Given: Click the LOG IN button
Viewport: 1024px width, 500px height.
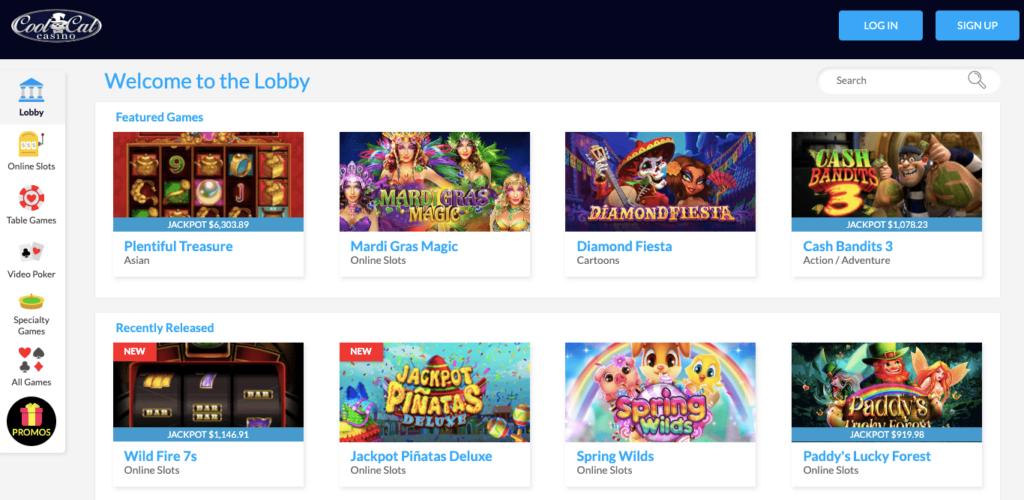Looking at the screenshot, I should click(880, 25).
